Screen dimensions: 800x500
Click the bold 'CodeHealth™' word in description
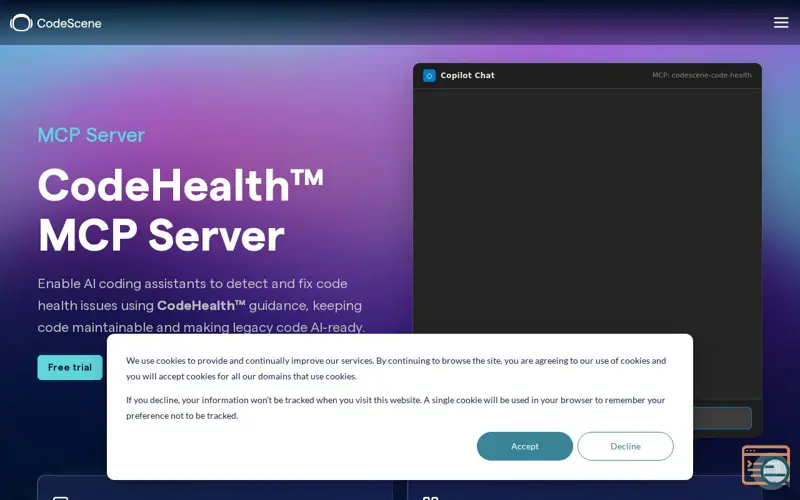[x=201, y=306]
